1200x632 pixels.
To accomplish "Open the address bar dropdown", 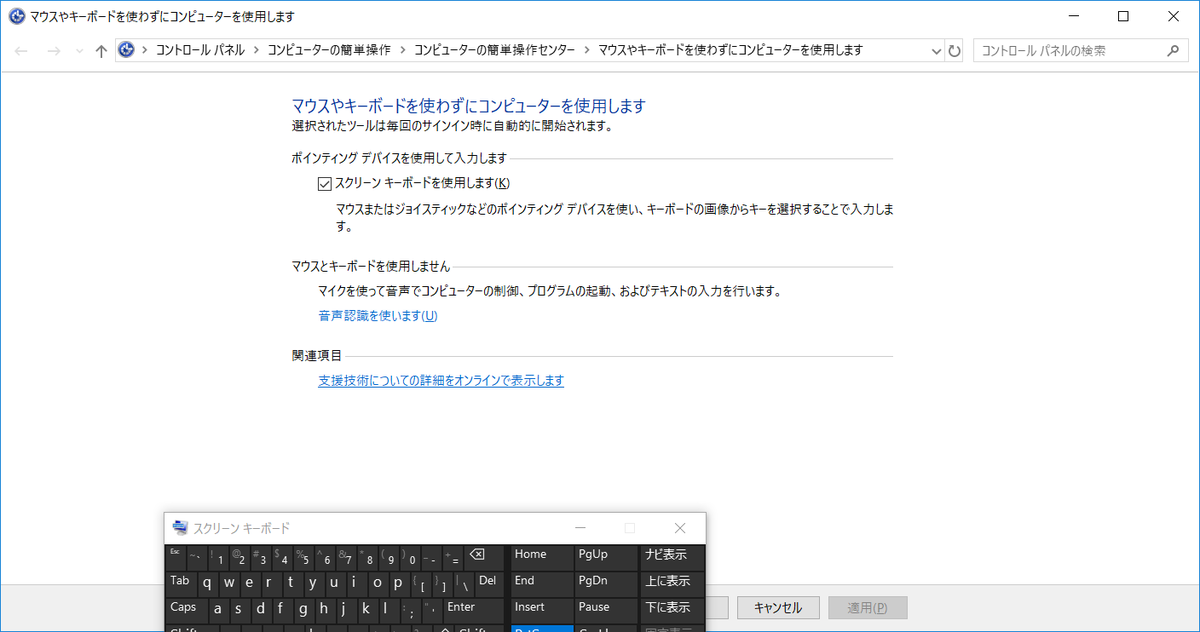I will pos(936,50).
